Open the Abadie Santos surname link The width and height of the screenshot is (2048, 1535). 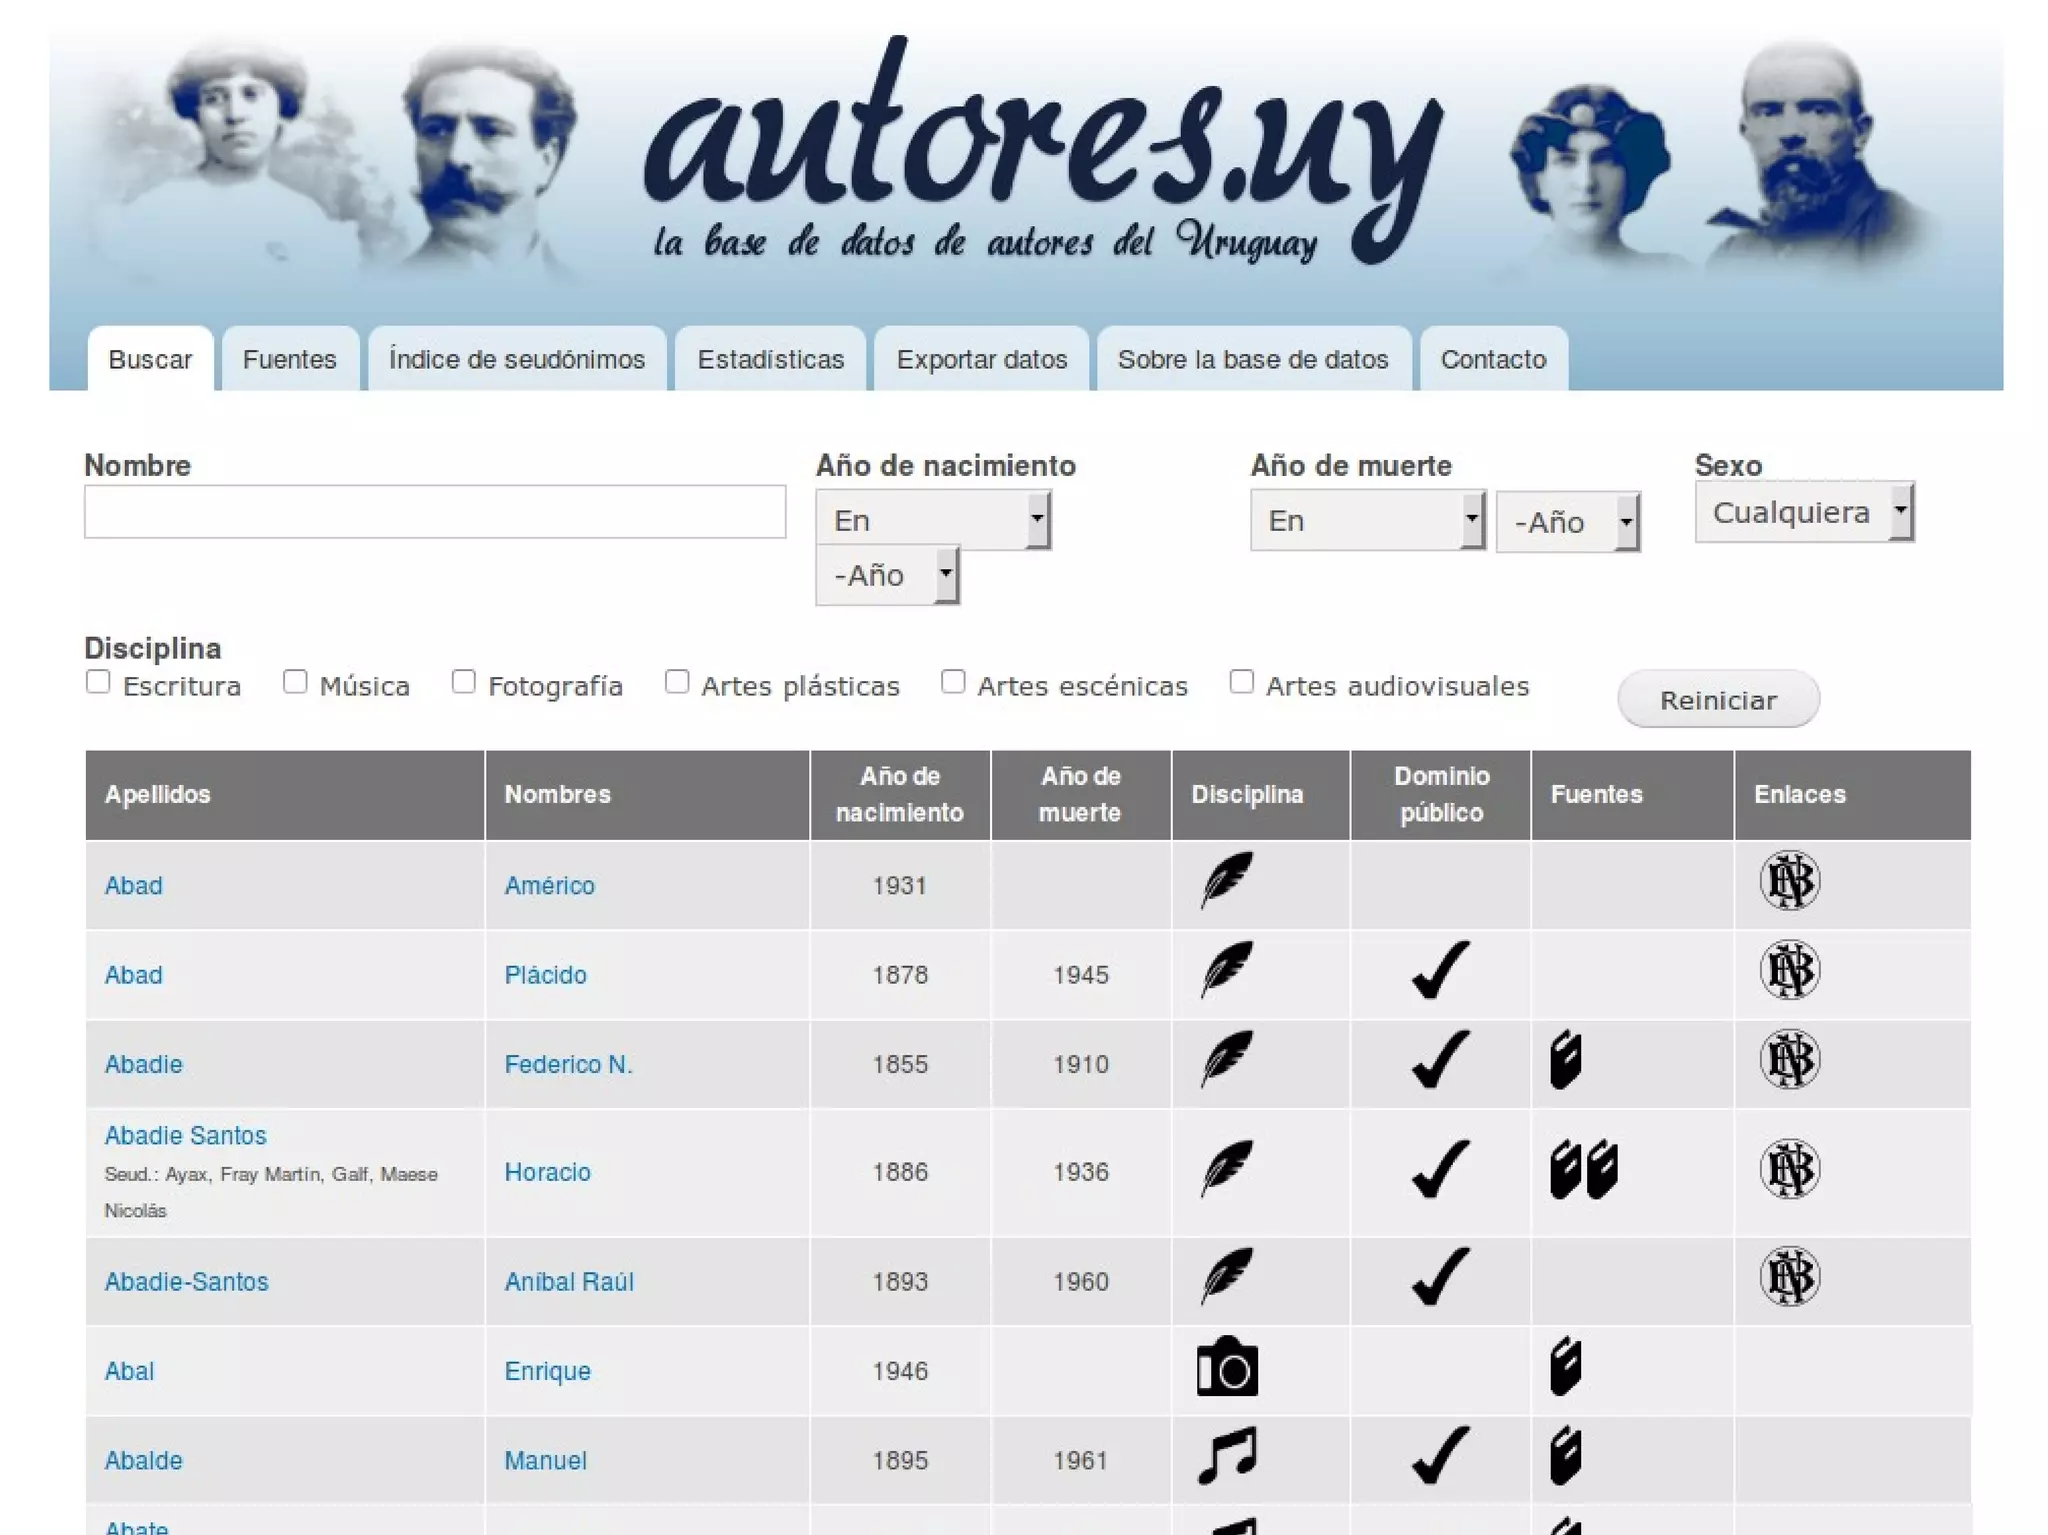(x=186, y=1136)
